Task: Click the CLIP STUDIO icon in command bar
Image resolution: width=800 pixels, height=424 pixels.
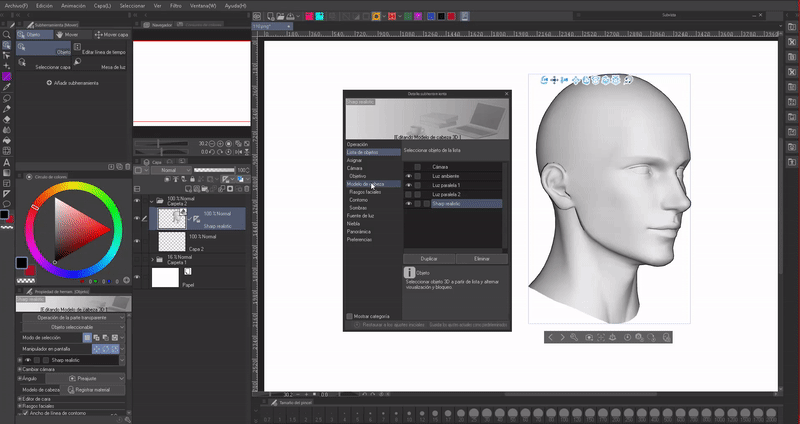Action: (x=258, y=16)
